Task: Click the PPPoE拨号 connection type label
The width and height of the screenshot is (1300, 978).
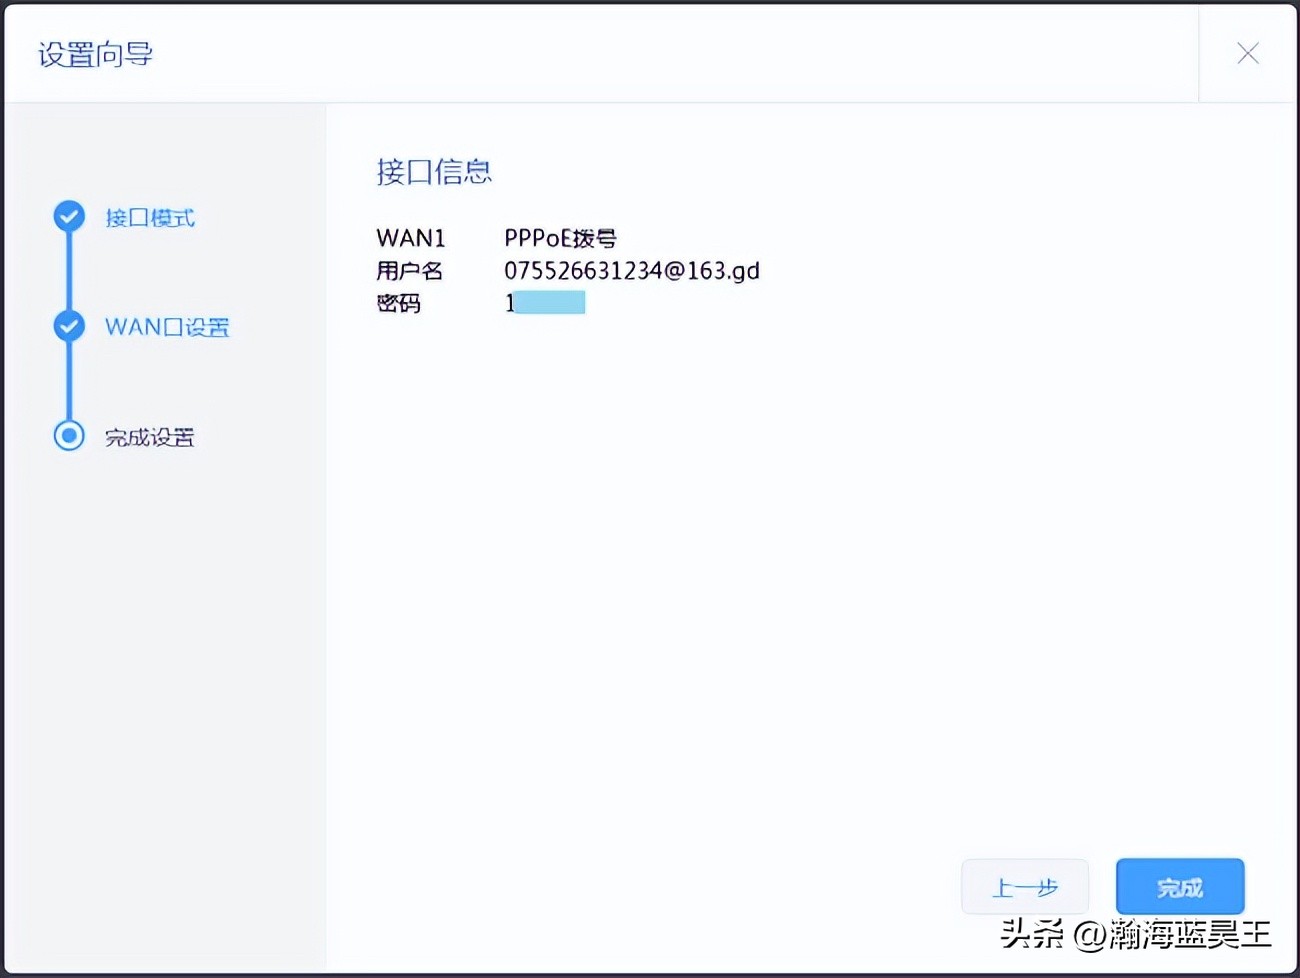Action: [x=560, y=237]
